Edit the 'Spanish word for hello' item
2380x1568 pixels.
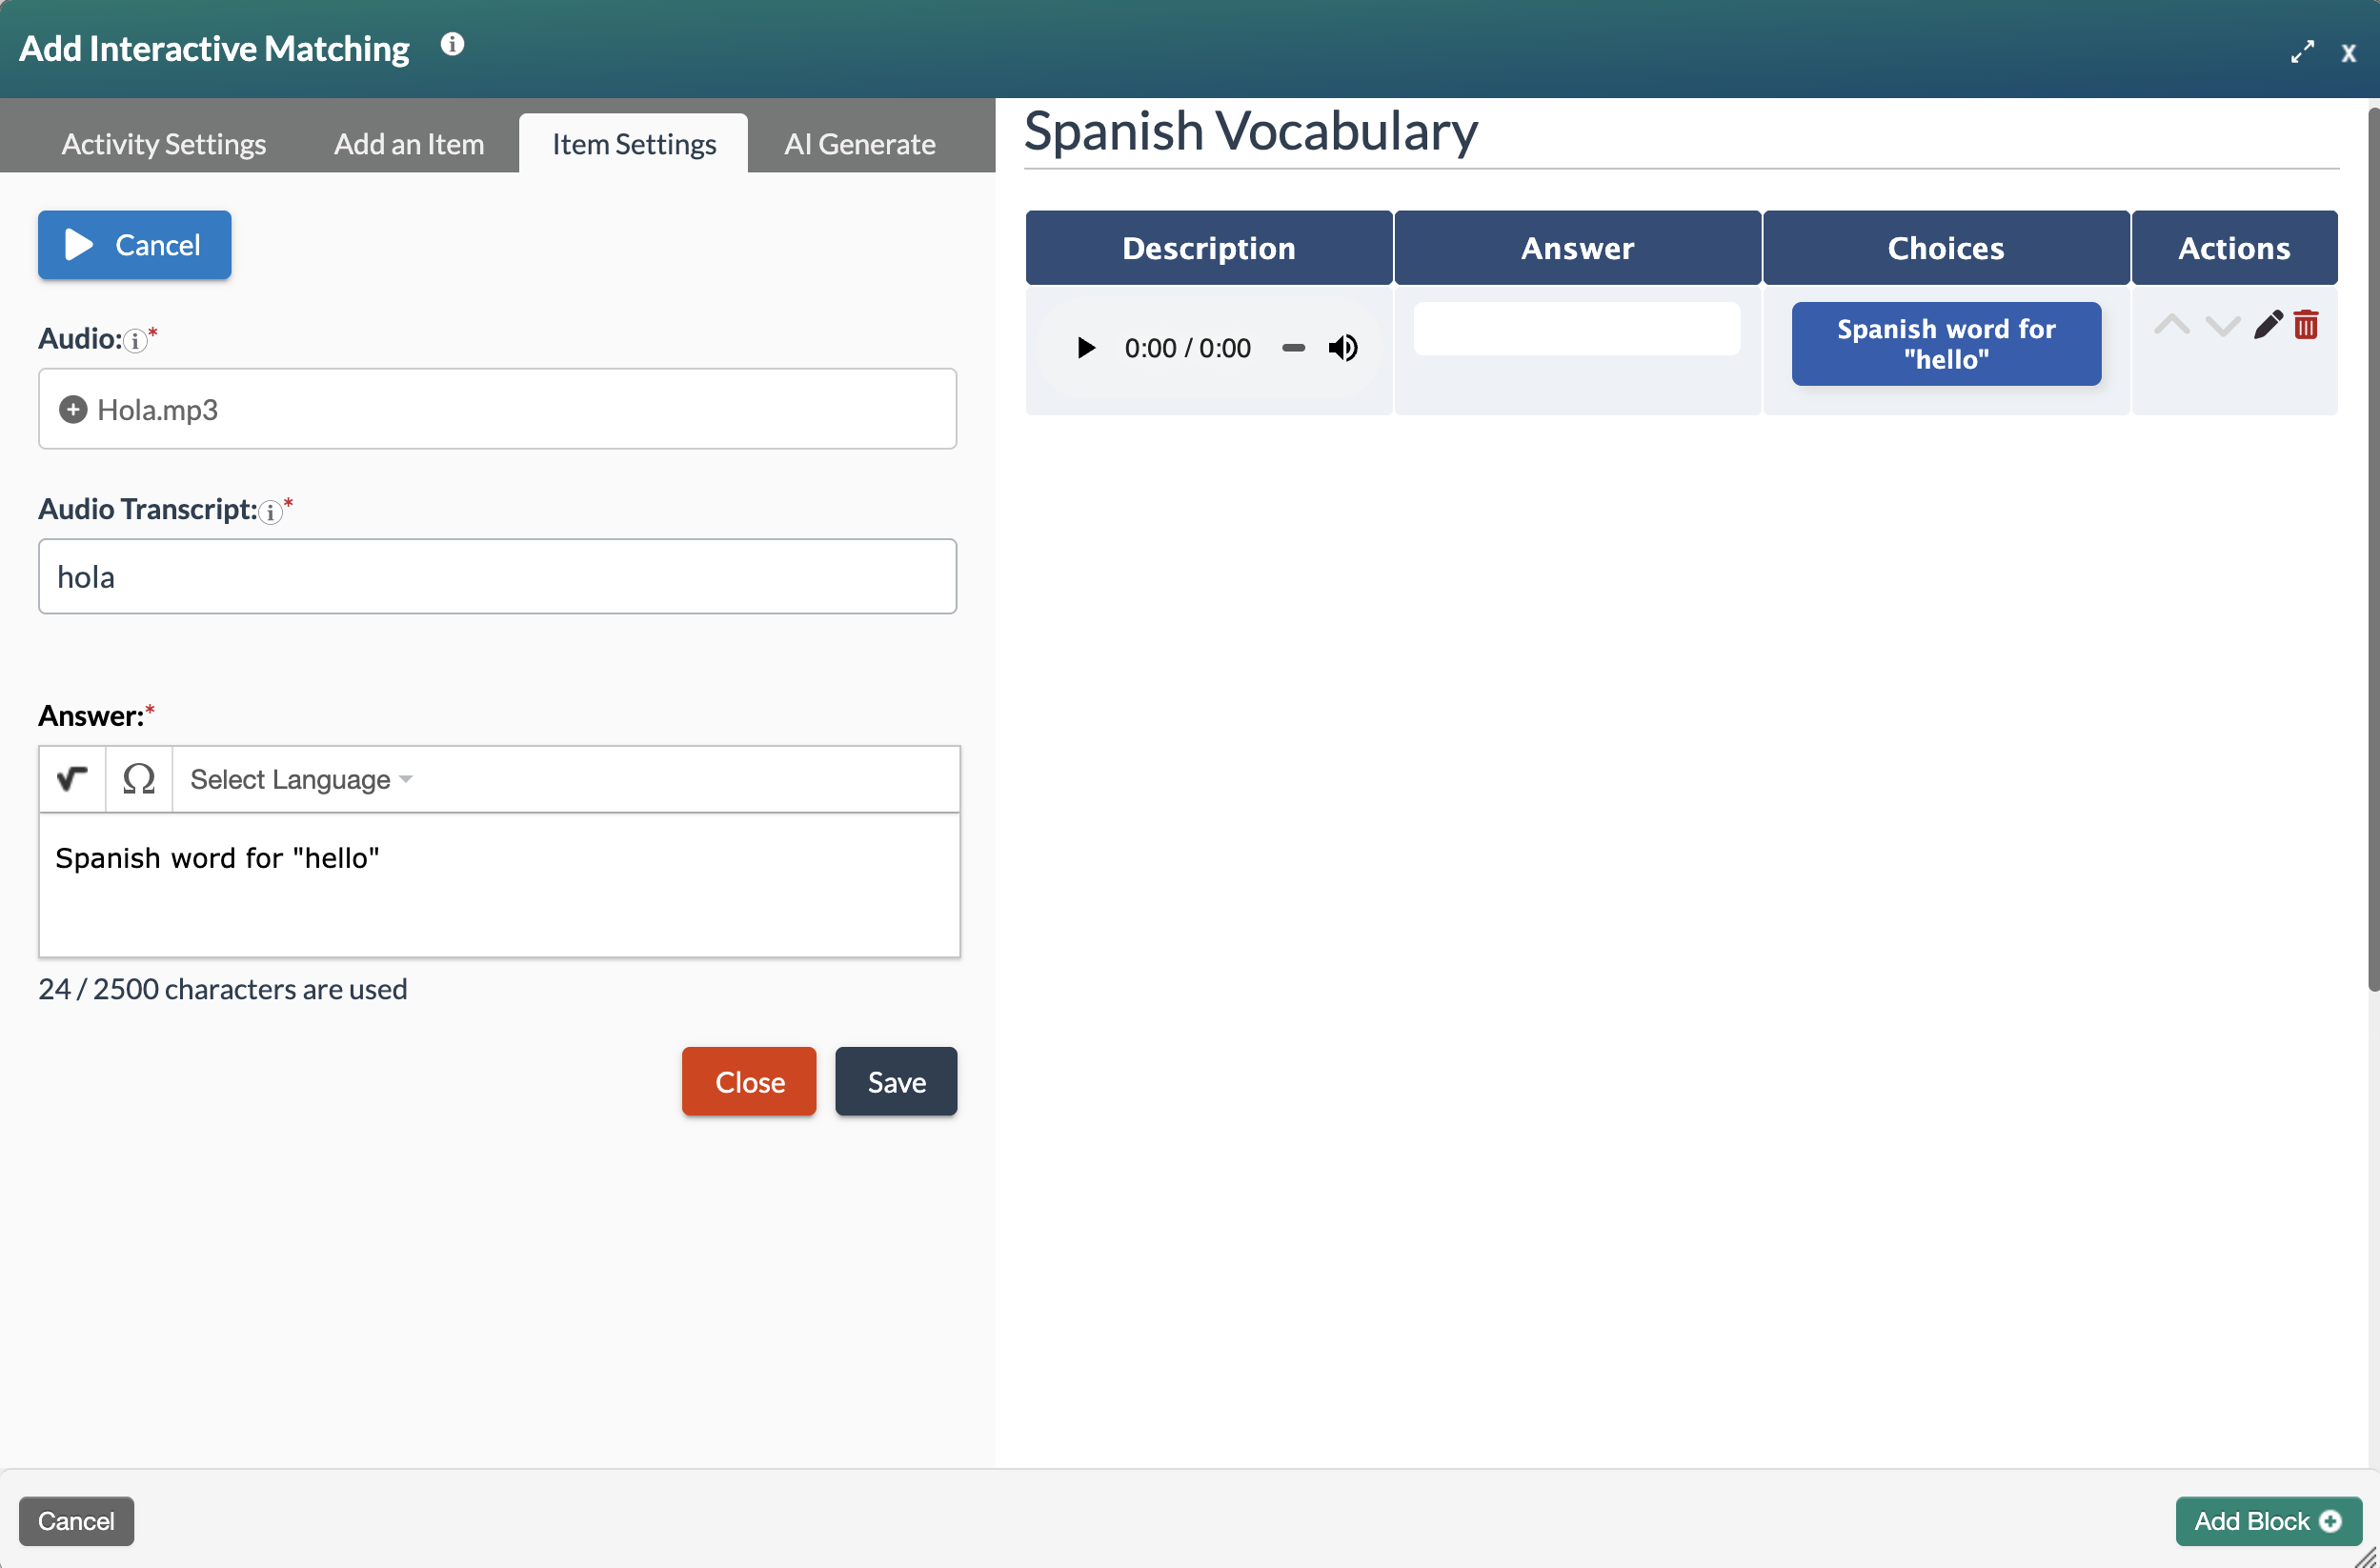click(2268, 324)
